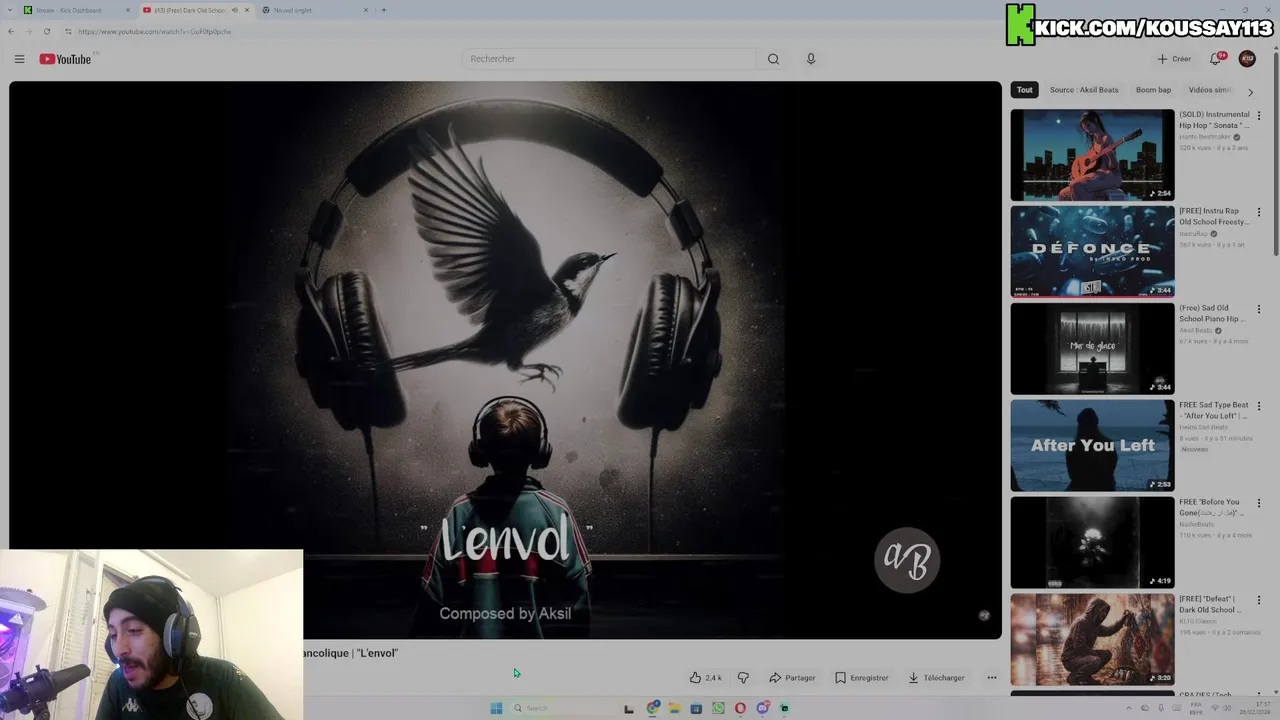Click the video player to pause
This screenshot has width=1280, height=720.
505,360
